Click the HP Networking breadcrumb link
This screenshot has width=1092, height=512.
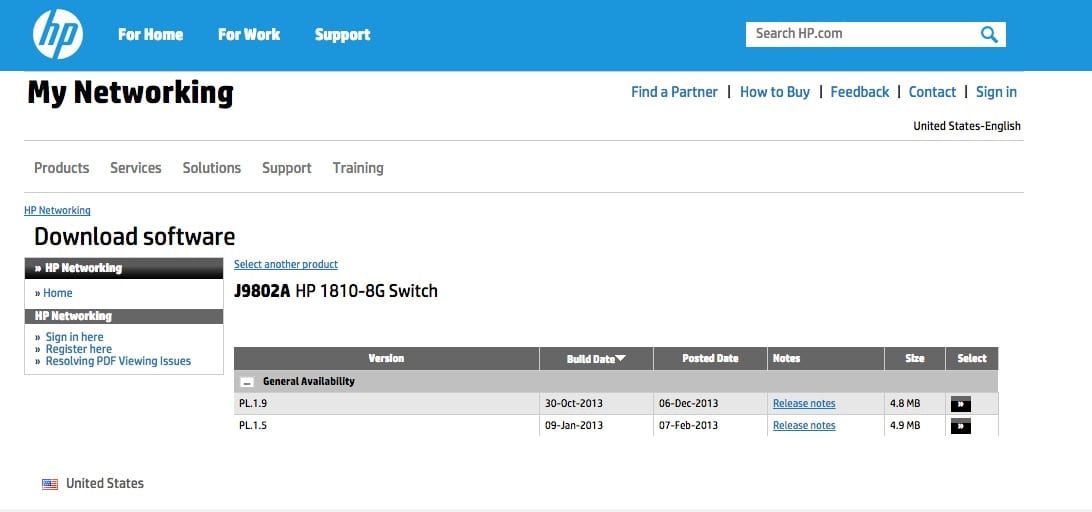57,210
